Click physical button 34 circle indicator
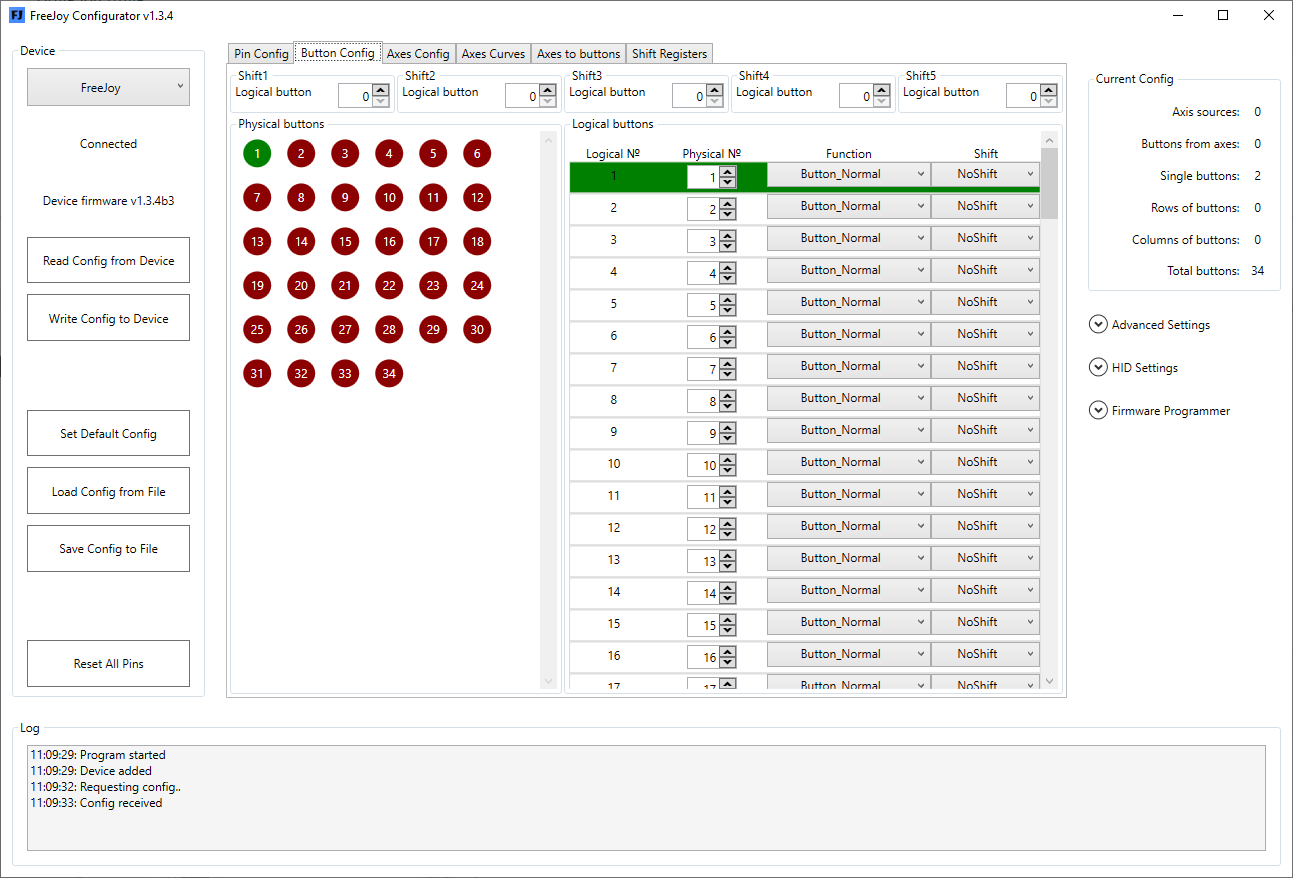The height and width of the screenshot is (878, 1293). click(x=389, y=373)
